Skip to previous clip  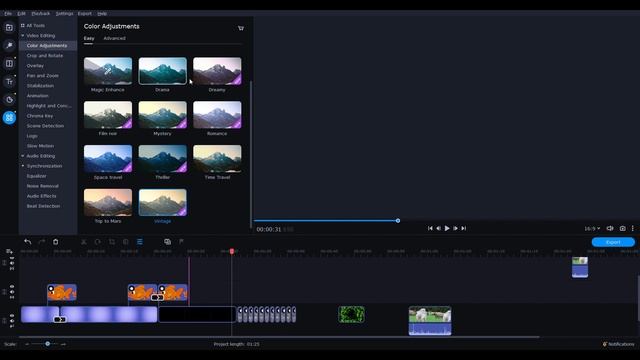pos(430,228)
